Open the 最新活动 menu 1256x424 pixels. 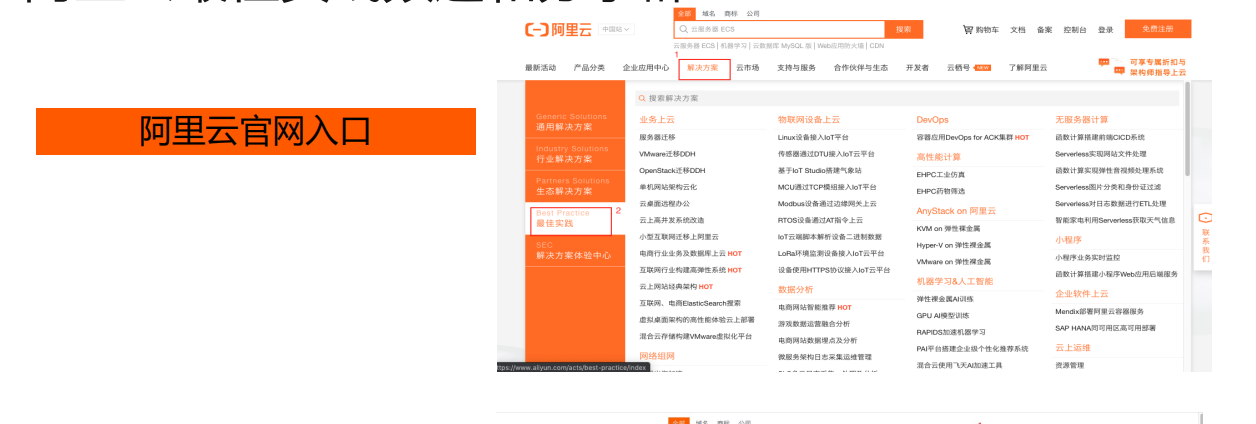point(541,68)
